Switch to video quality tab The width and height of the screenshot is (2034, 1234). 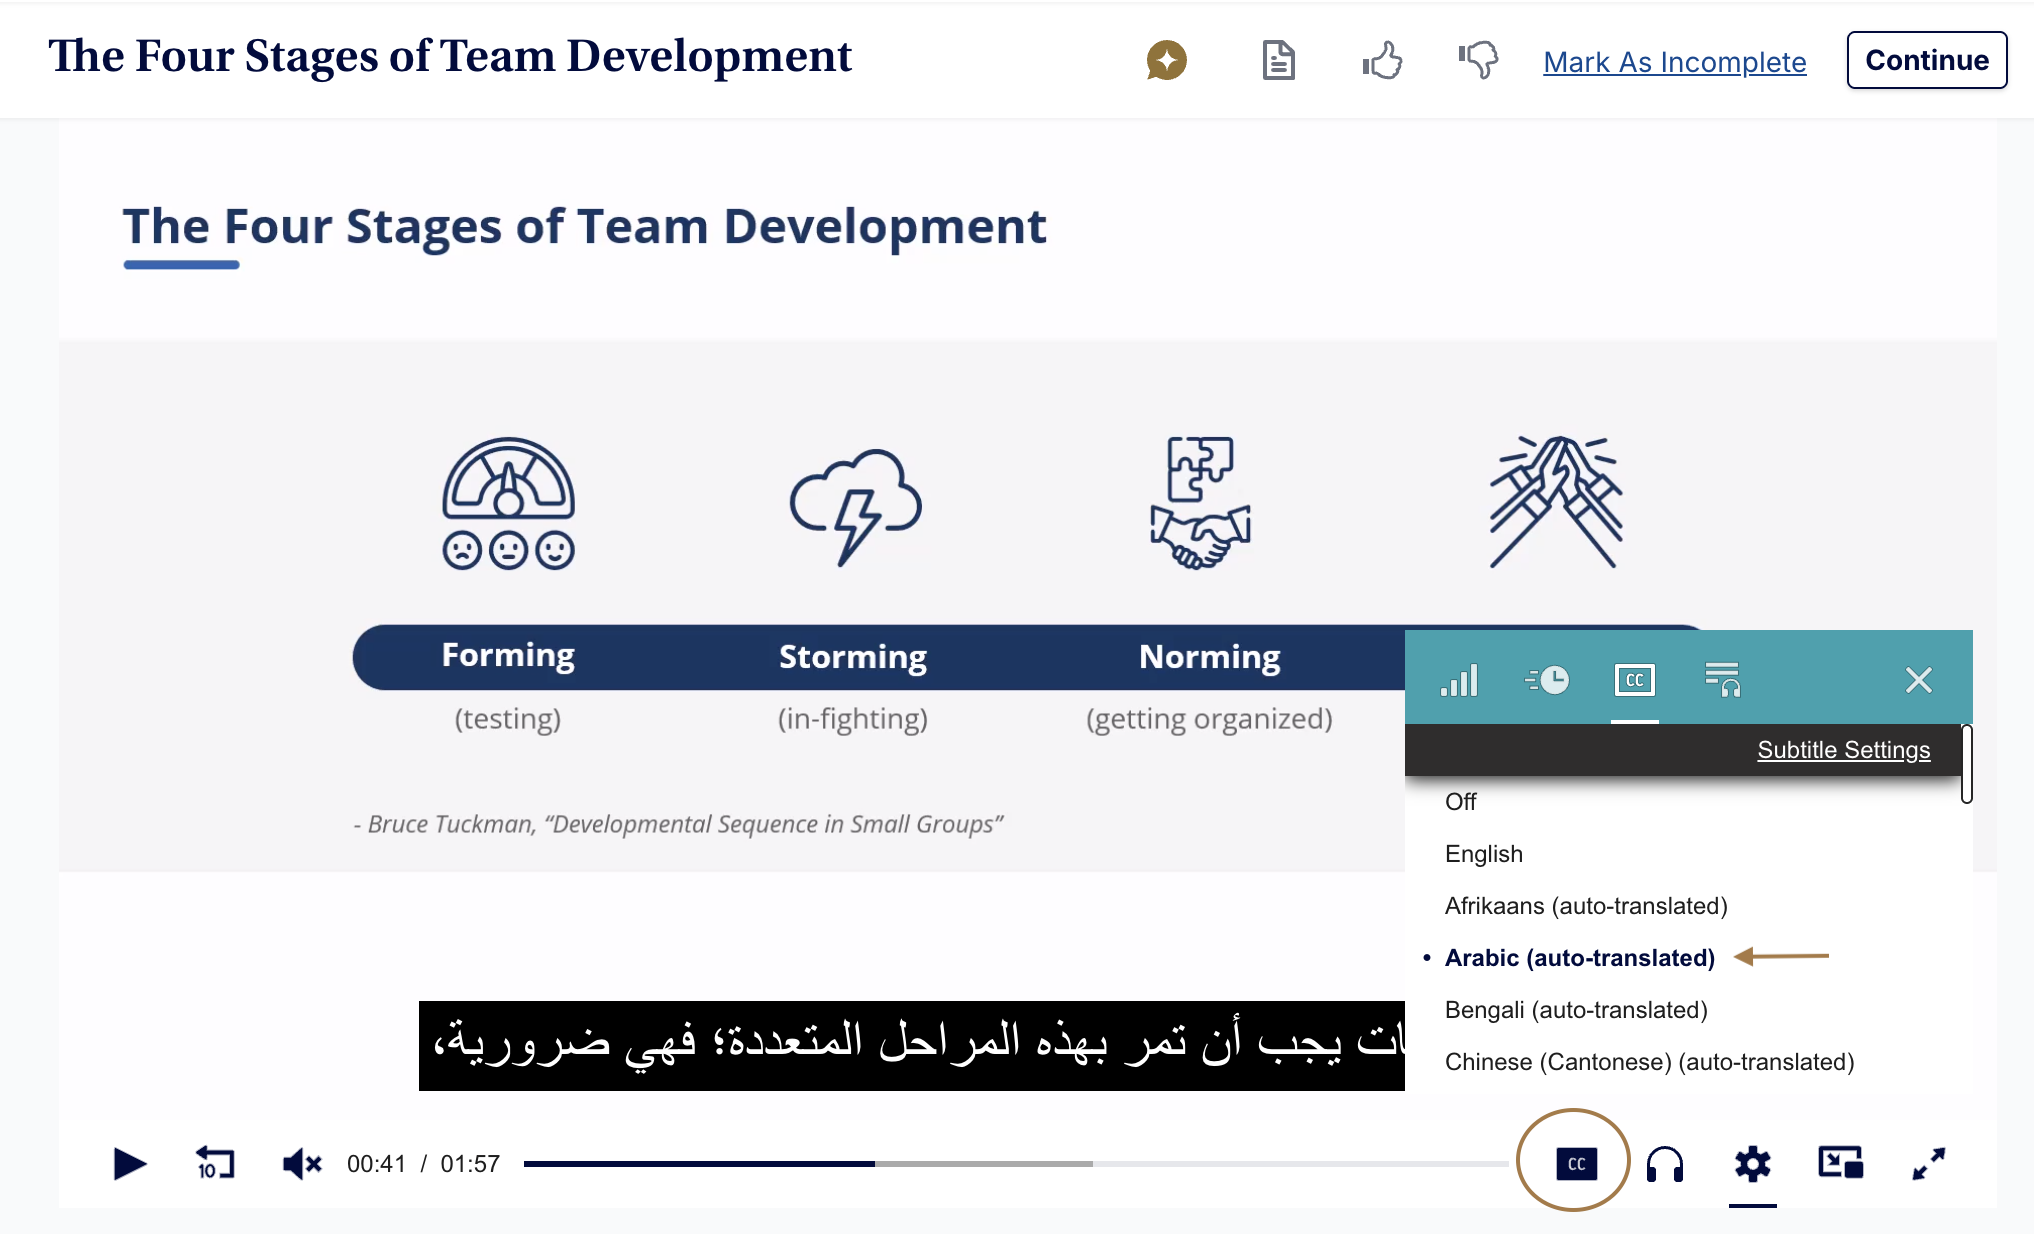tap(1459, 680)
